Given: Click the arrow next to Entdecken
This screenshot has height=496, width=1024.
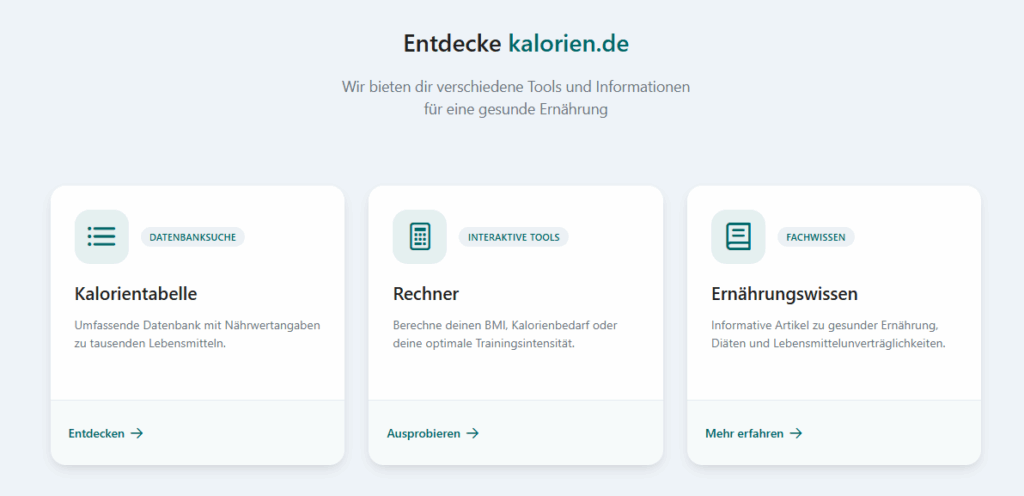Looking at the screenshot, I should 136,433.
